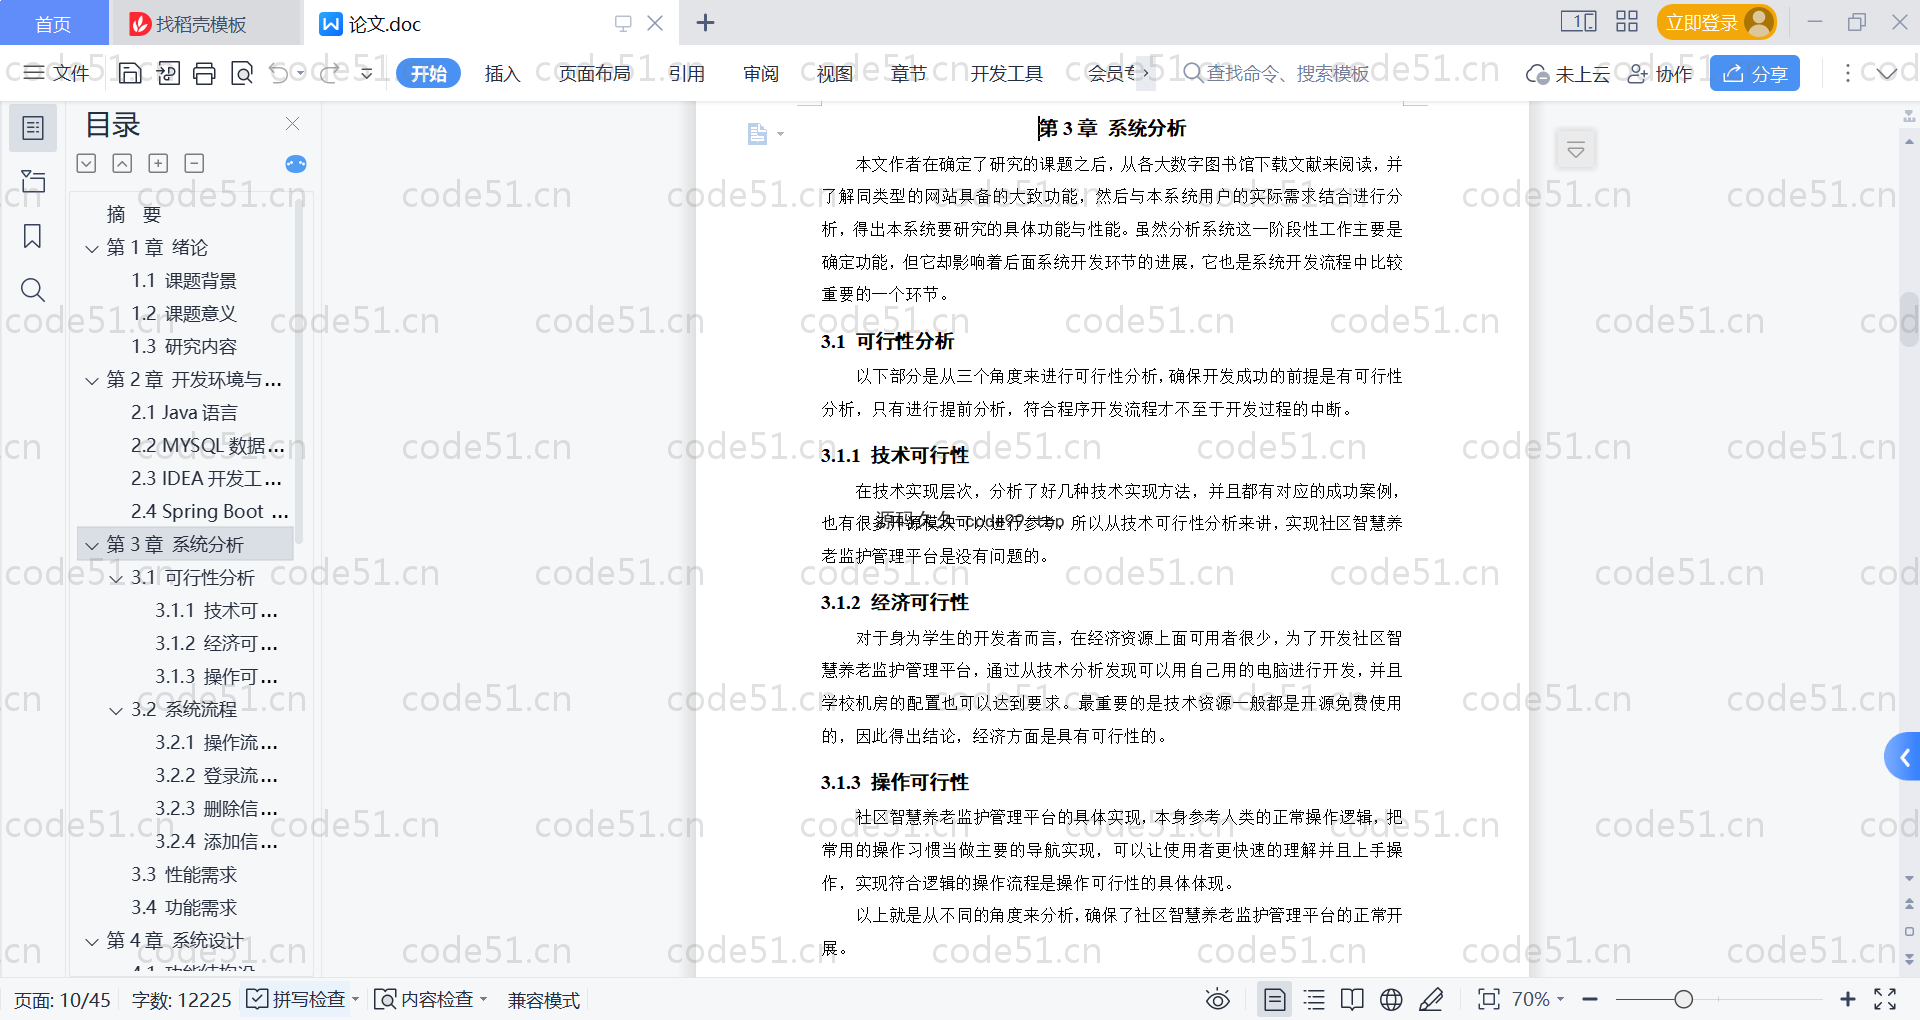The image size is (1920, 1020).
Task: Click the 立即登录 login button
Action: [x=1716, y=22]
